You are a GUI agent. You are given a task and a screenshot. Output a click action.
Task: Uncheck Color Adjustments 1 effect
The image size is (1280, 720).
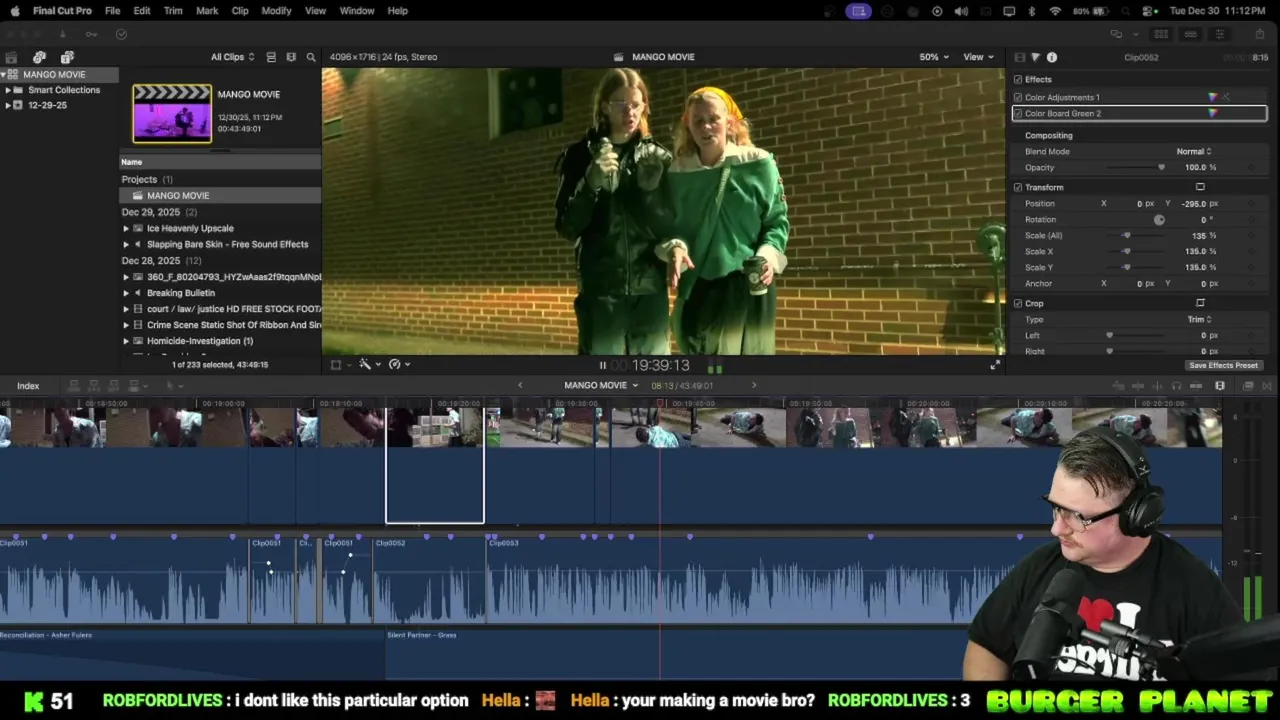1018,97
